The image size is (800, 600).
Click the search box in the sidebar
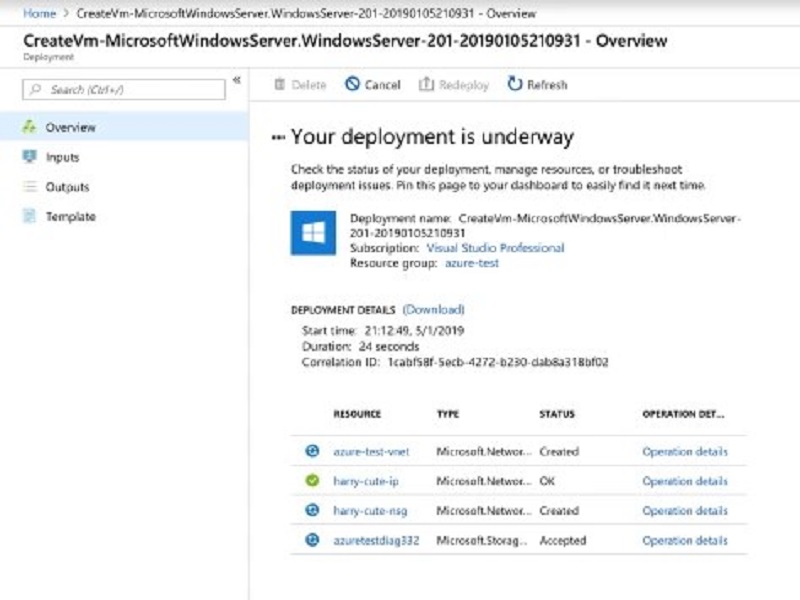[x=123, y=90]
